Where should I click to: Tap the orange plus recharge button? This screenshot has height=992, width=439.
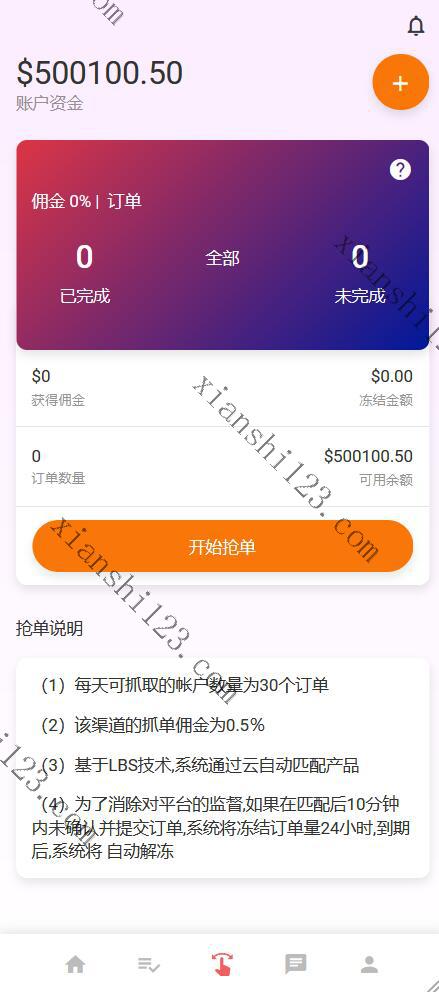400,83
